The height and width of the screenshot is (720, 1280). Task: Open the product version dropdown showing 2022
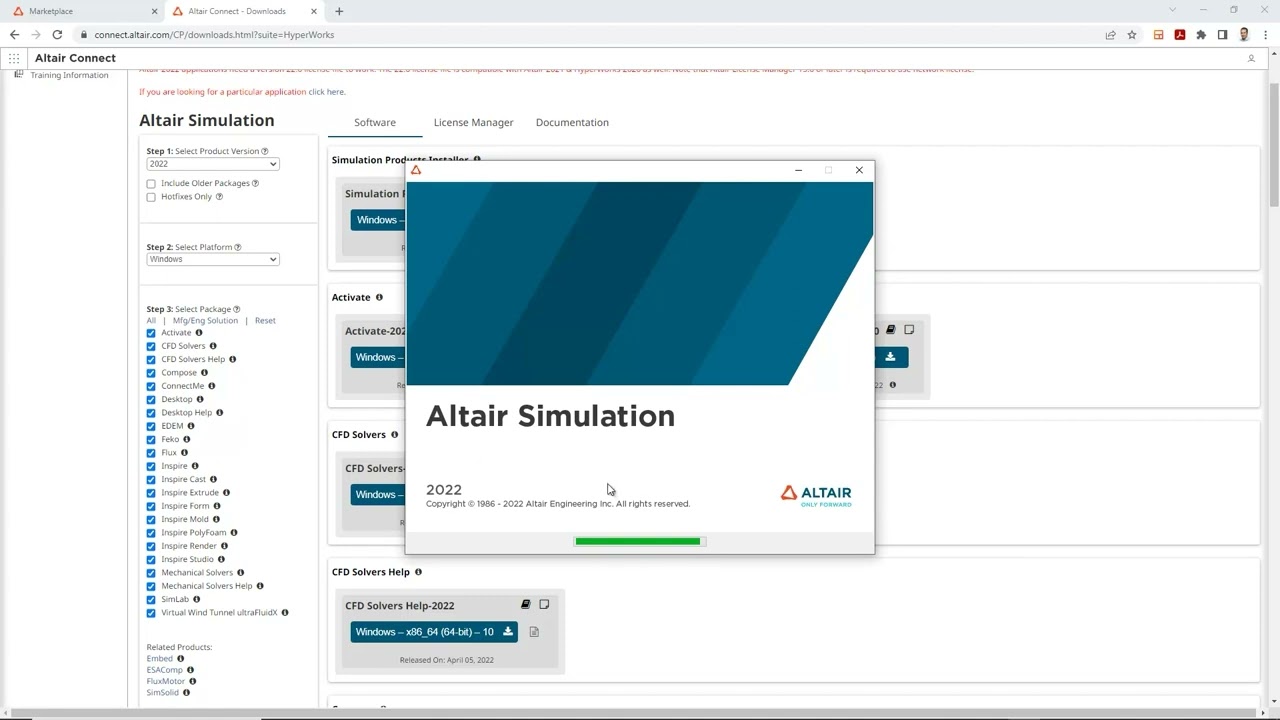[212, 164]
